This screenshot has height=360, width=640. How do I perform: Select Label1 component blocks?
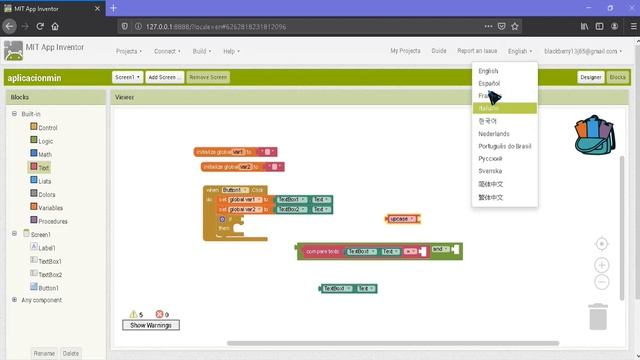coord(43,247)
